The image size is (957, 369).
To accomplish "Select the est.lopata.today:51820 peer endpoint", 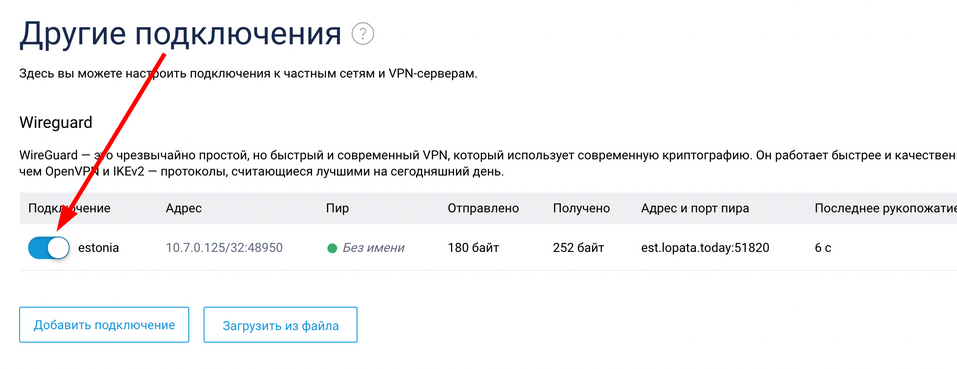I will click(705, 248).
